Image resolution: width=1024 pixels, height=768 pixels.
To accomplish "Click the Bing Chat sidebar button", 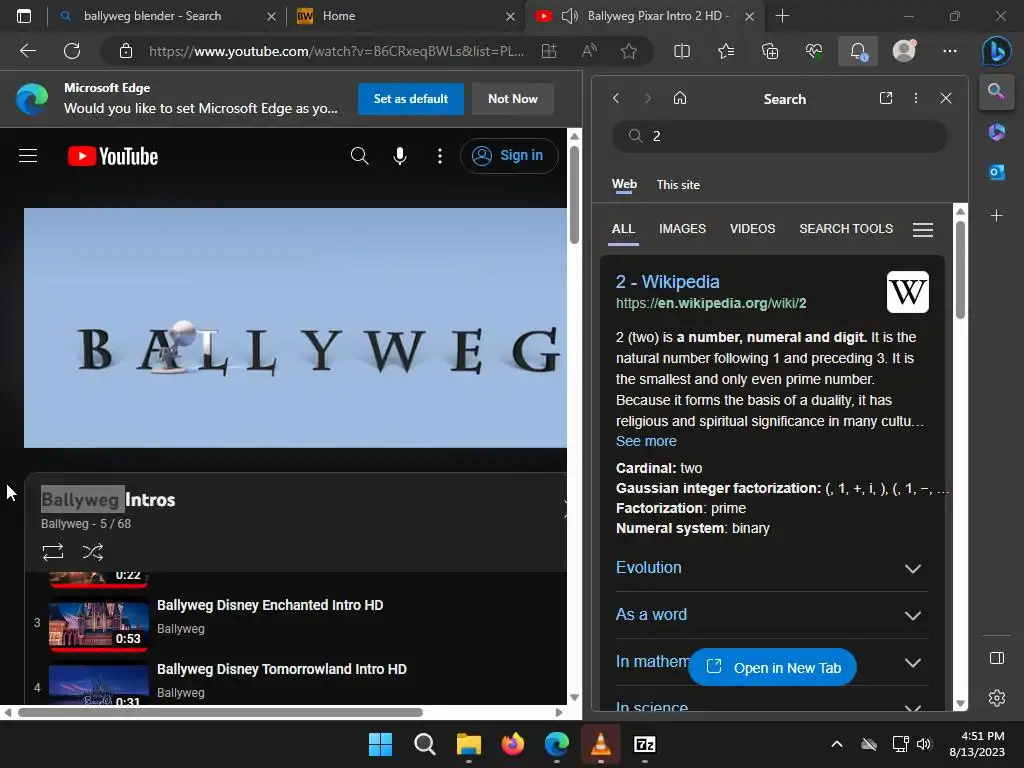I will [x=996, y=51].
